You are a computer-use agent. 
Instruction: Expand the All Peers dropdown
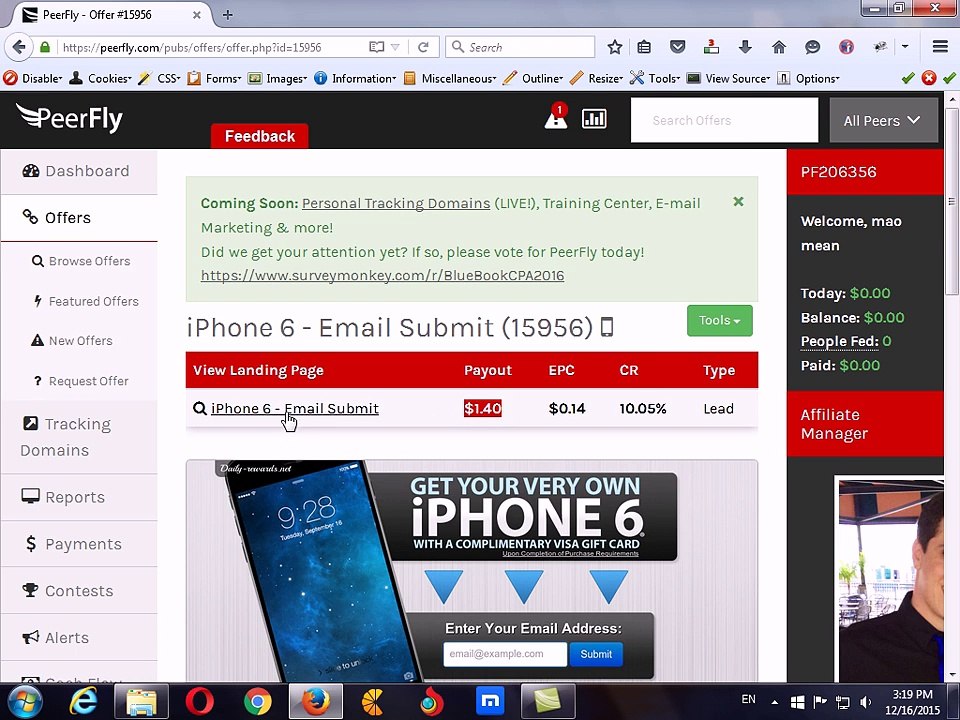click(x=883, y=120)
